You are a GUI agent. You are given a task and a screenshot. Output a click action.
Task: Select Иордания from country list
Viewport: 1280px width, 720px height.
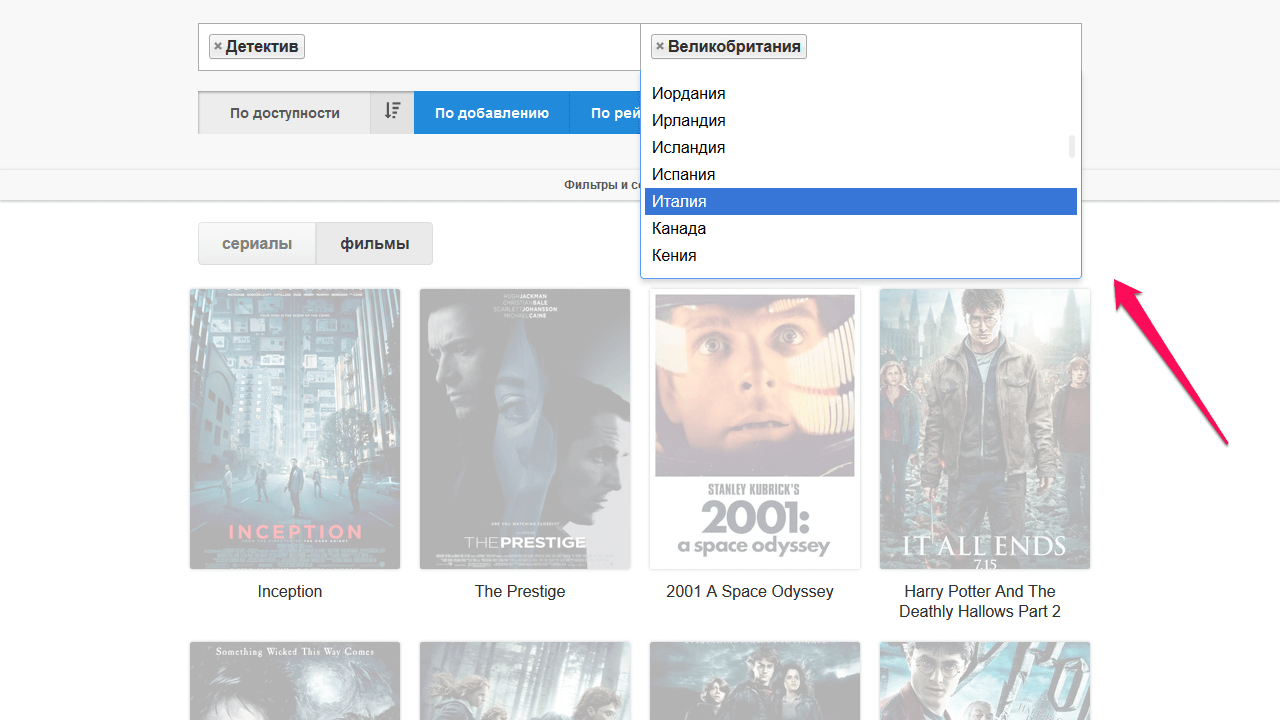pos(861,93)
